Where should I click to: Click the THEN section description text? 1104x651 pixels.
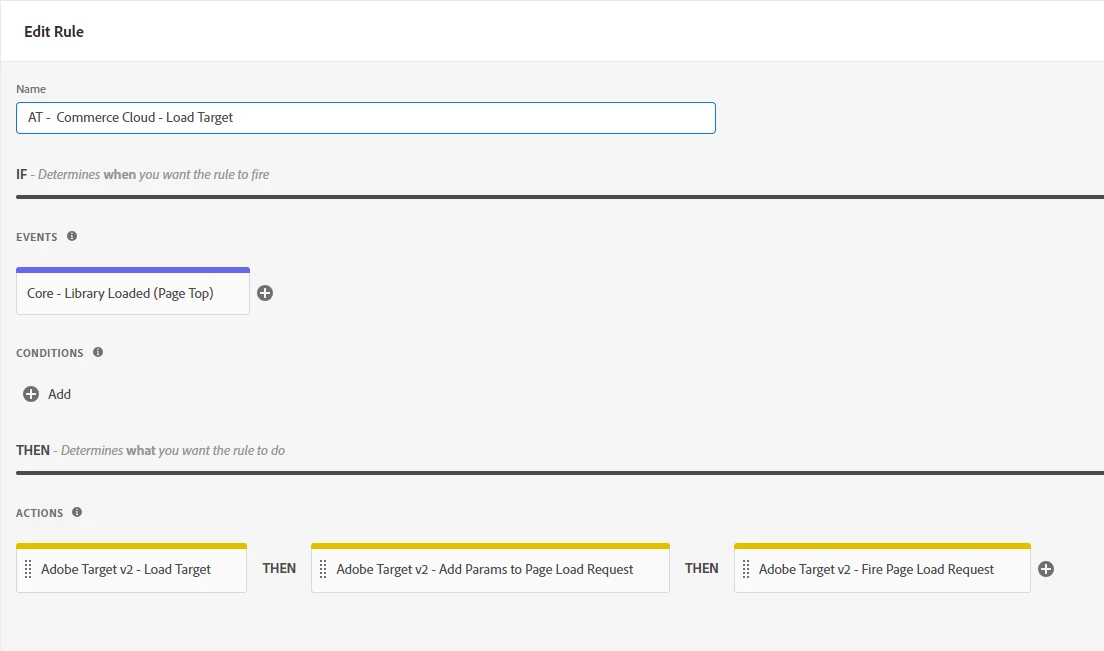point(173,450)
